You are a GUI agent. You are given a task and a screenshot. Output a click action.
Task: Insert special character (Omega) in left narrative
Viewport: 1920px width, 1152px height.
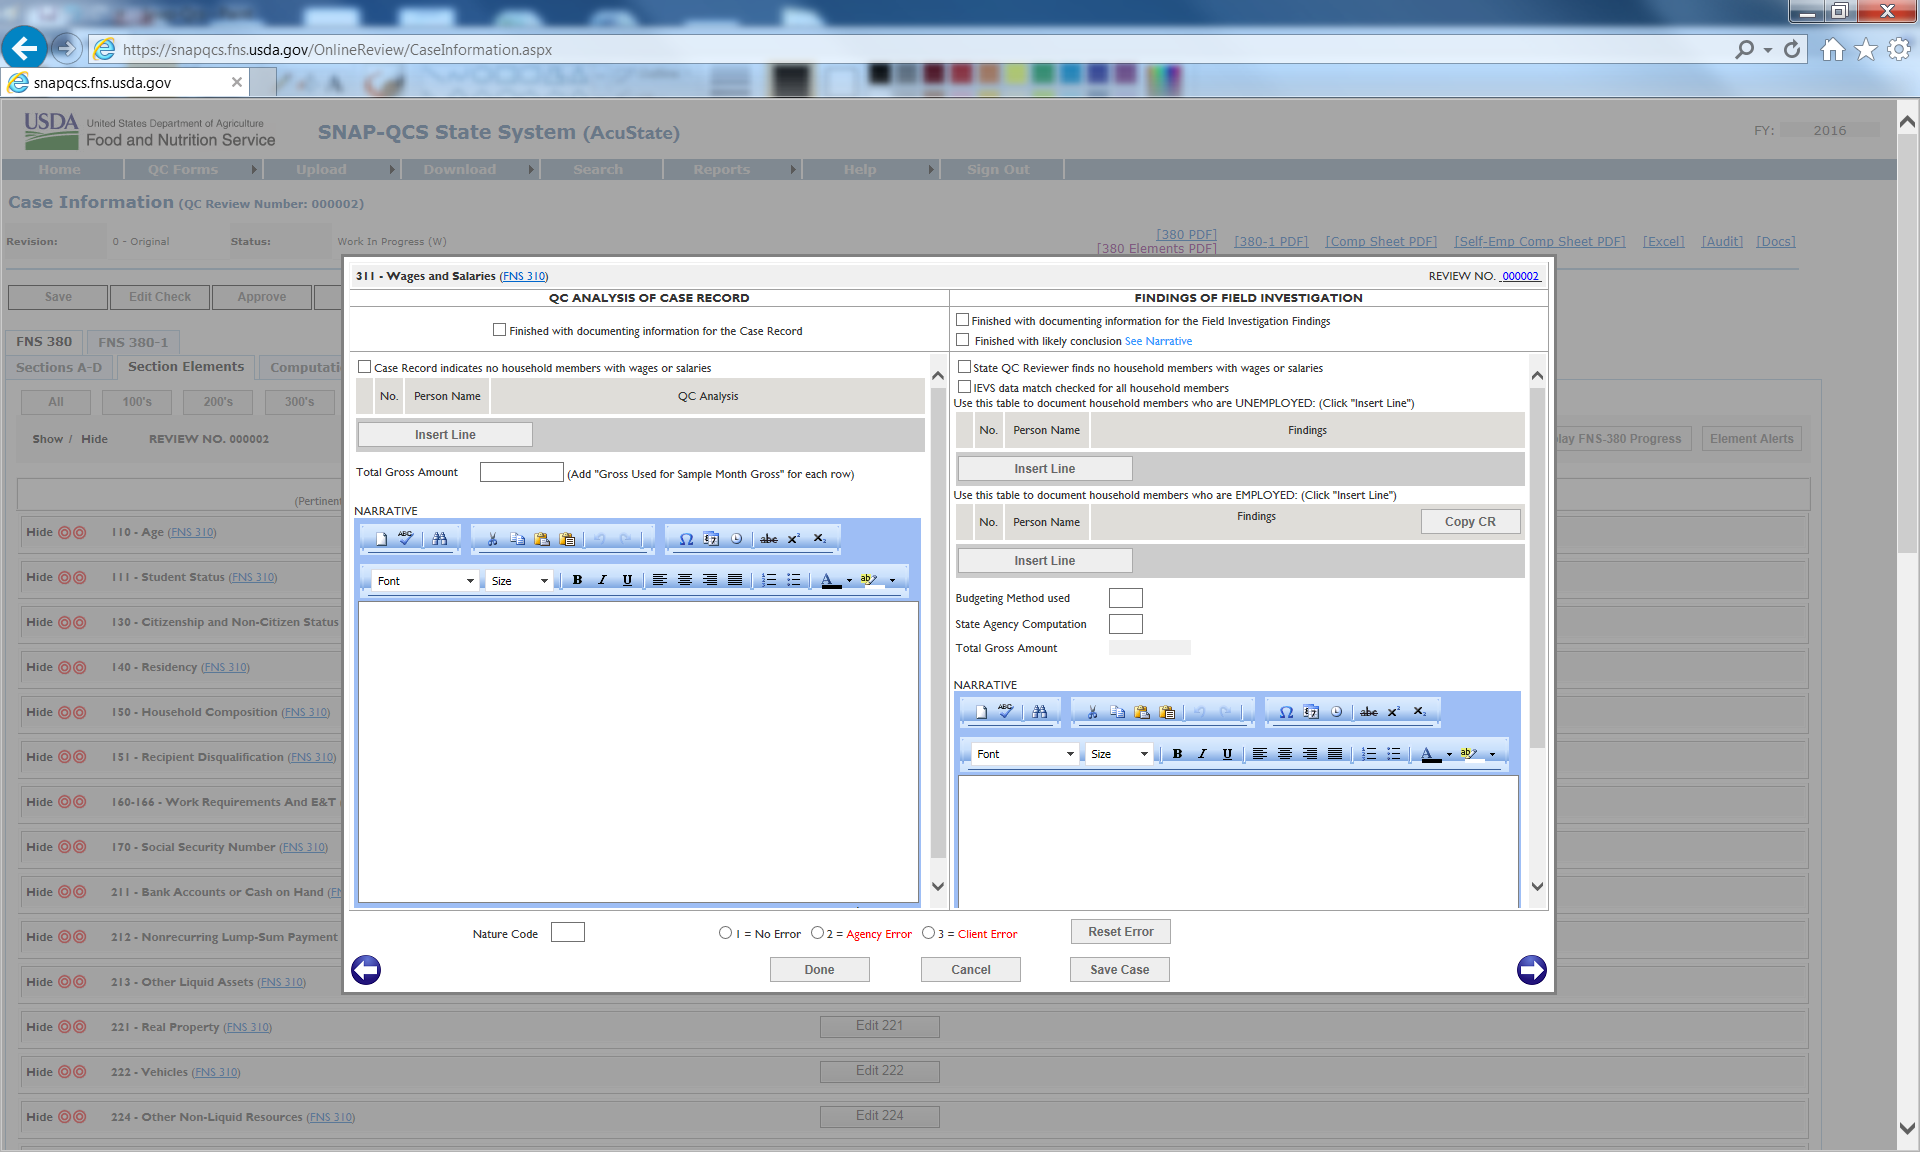point(686,539)
